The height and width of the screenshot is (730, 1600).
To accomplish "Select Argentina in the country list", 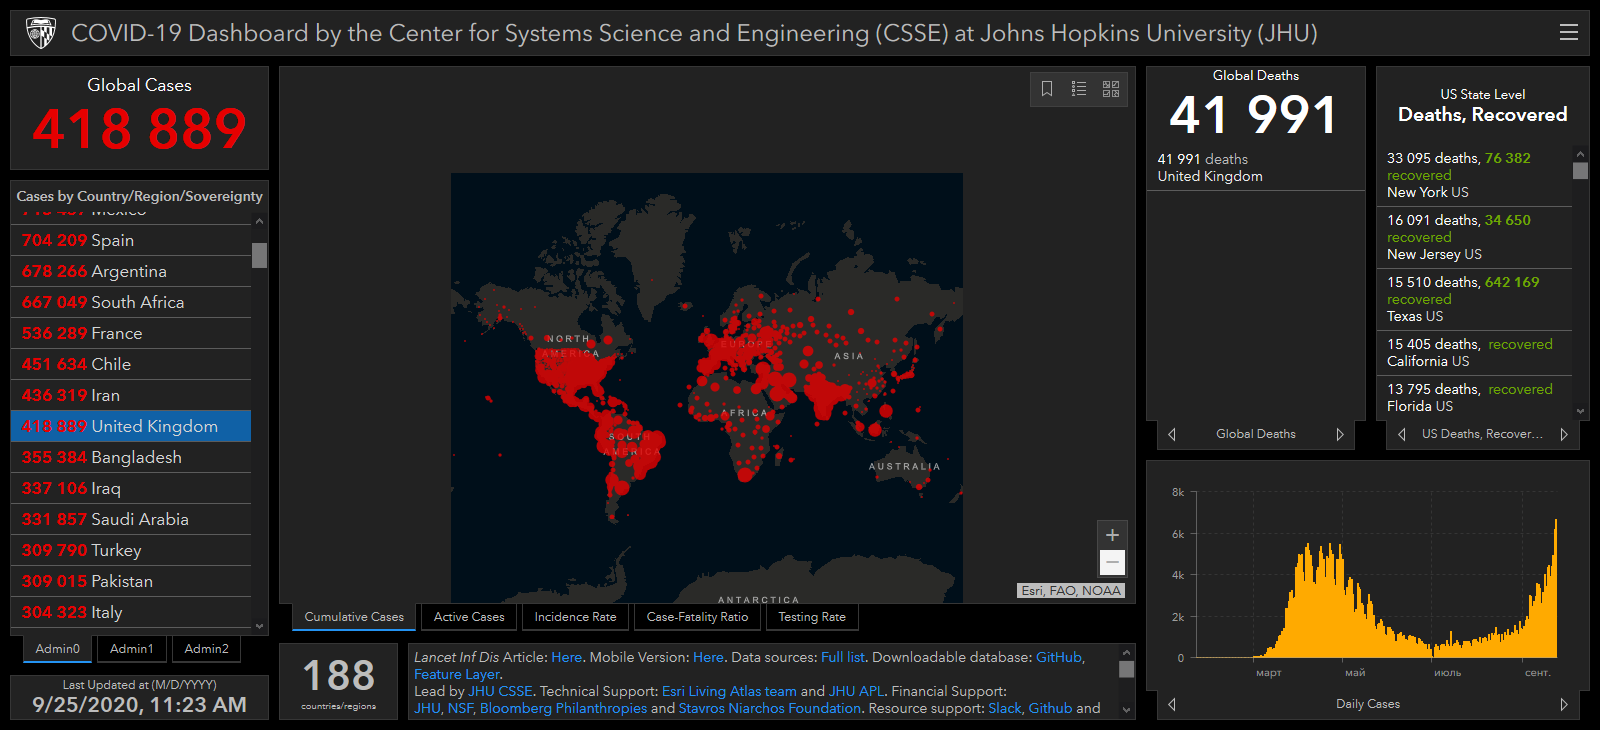I will coord(131,271).
